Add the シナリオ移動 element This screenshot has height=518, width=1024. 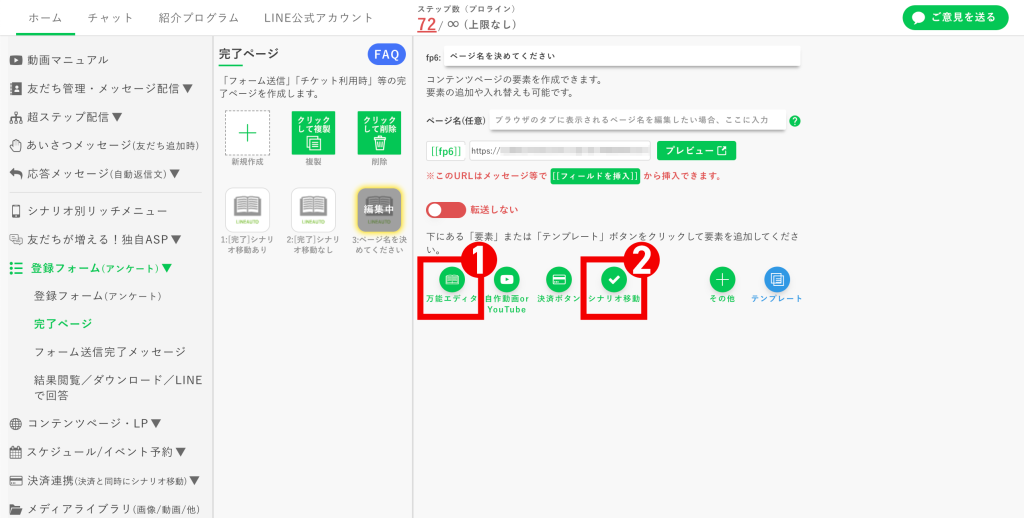click(614, 280)
